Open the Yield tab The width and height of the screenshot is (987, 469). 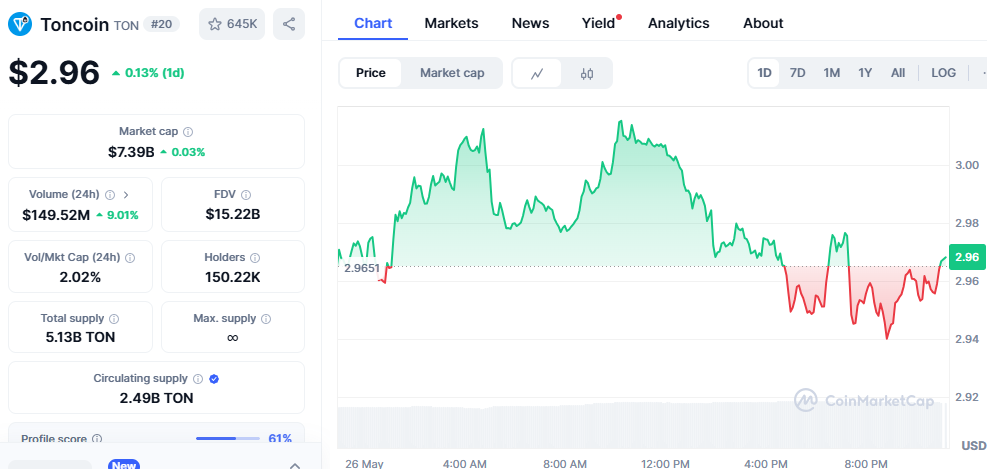[x=599, y=23]
